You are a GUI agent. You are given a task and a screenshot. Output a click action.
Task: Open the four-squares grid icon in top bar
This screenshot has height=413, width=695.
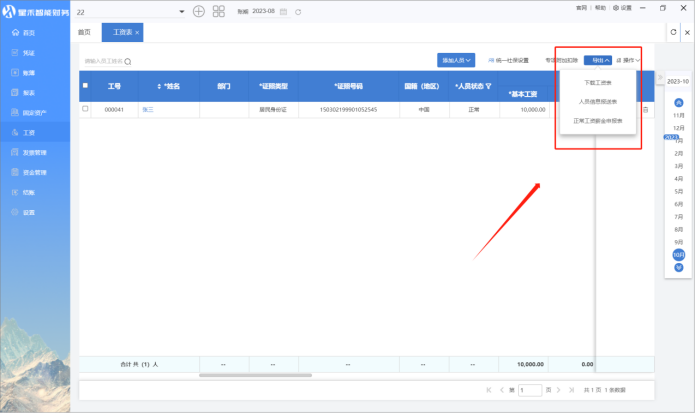point(219,11)
